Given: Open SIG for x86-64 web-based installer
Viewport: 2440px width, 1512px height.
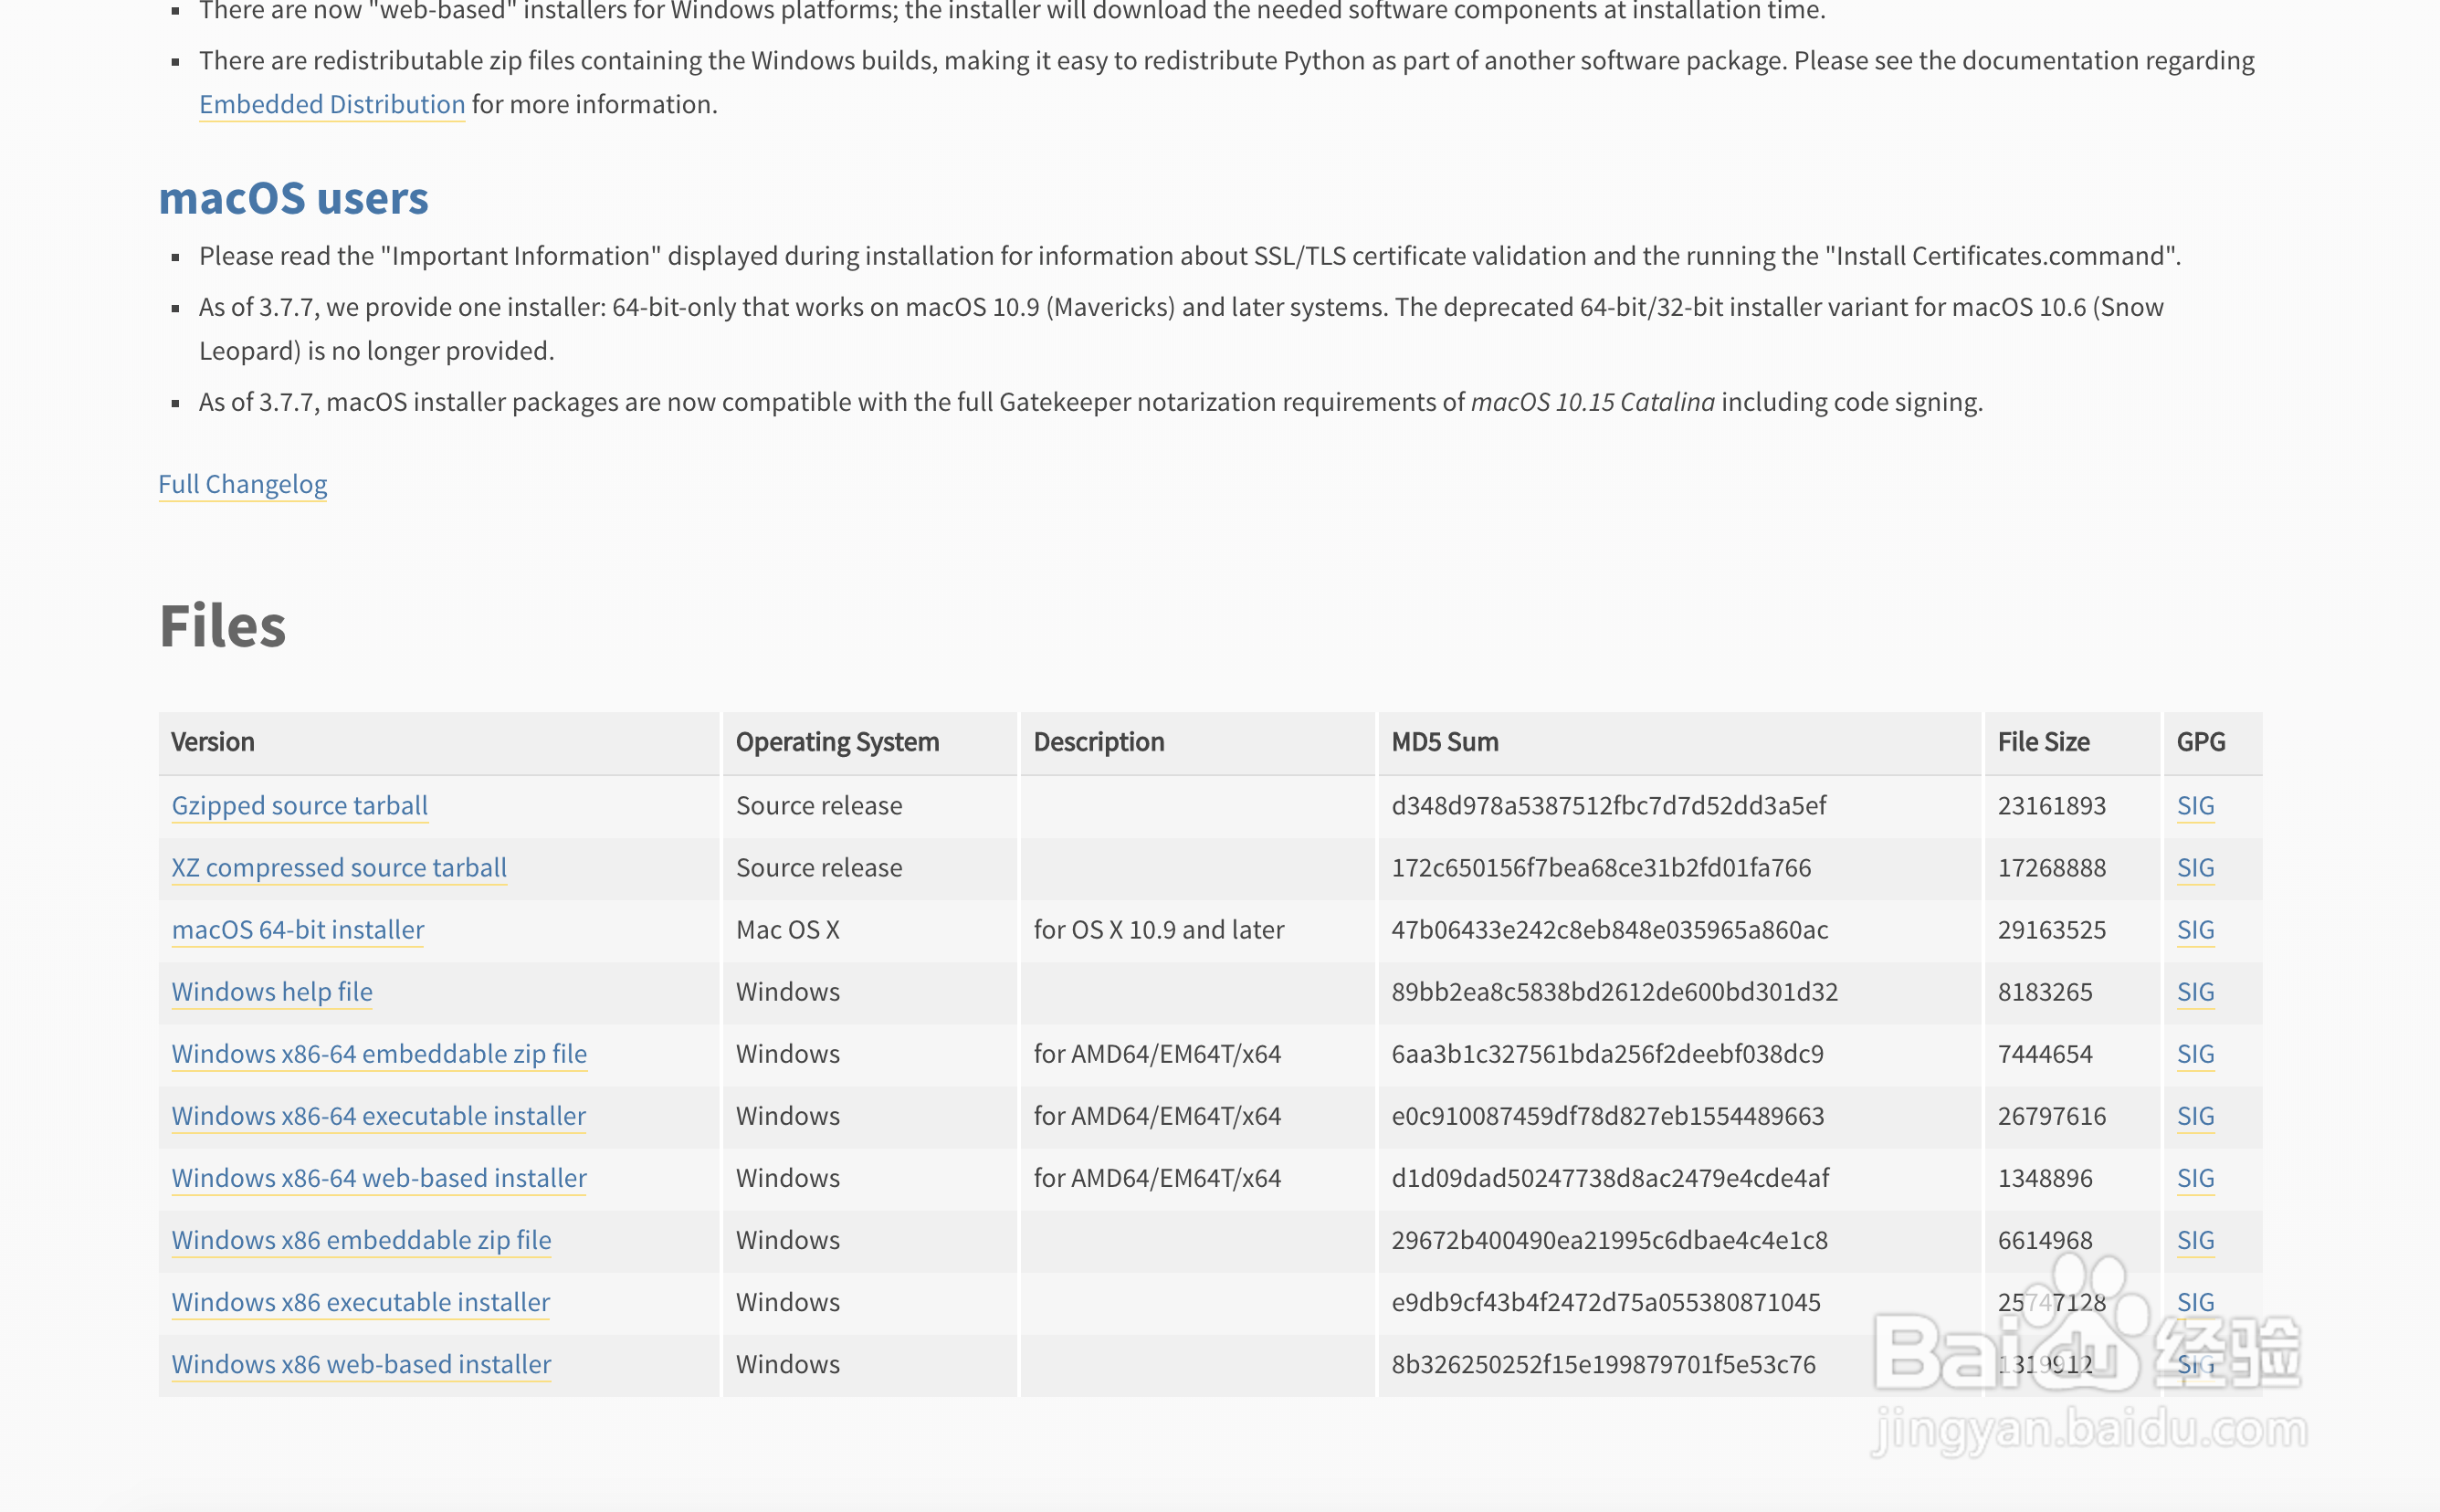Looking at the screenshot, I should (2195, 1177).
